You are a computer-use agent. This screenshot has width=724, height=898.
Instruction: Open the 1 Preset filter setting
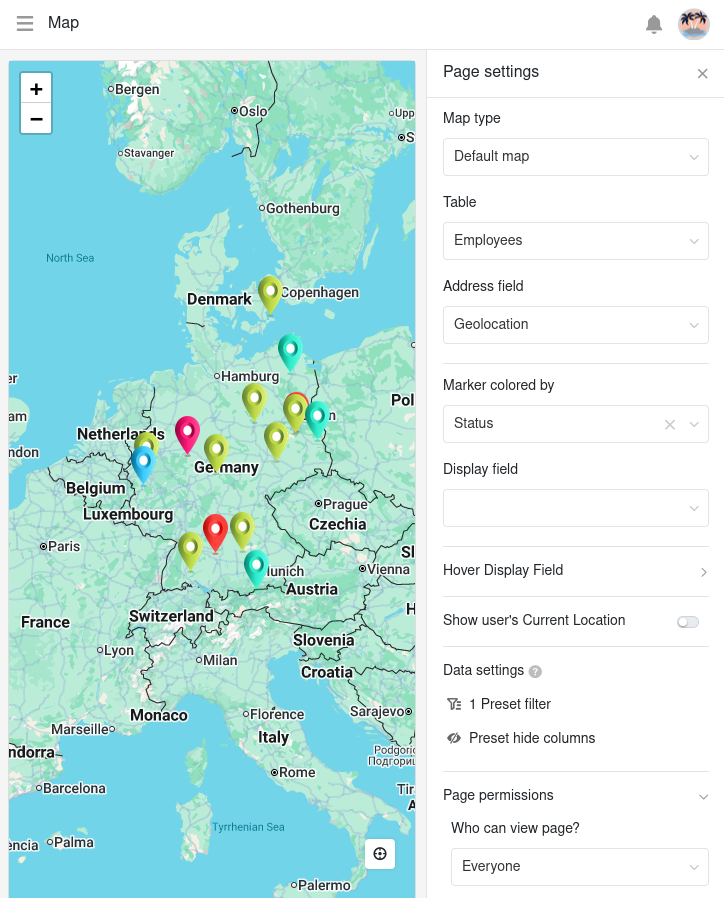click(x=509, y=704)
